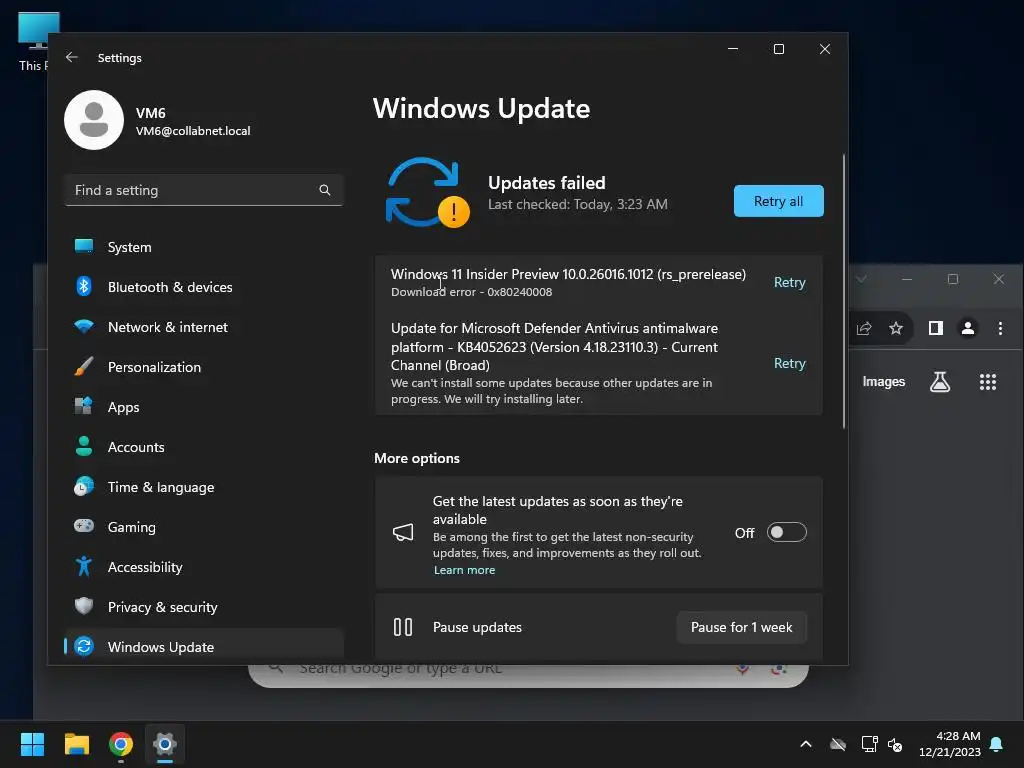Screen dimensions: 1024x768
Task: Click the Settings gear in the taskbar
Action: [x=165, y=744]
